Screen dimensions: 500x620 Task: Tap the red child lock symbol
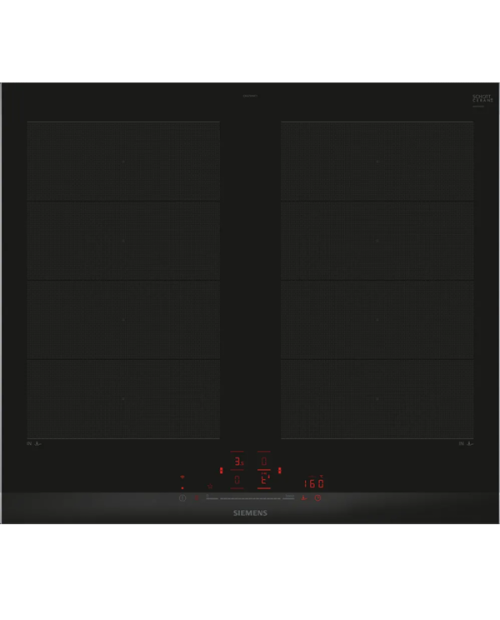tap(197, 498)
